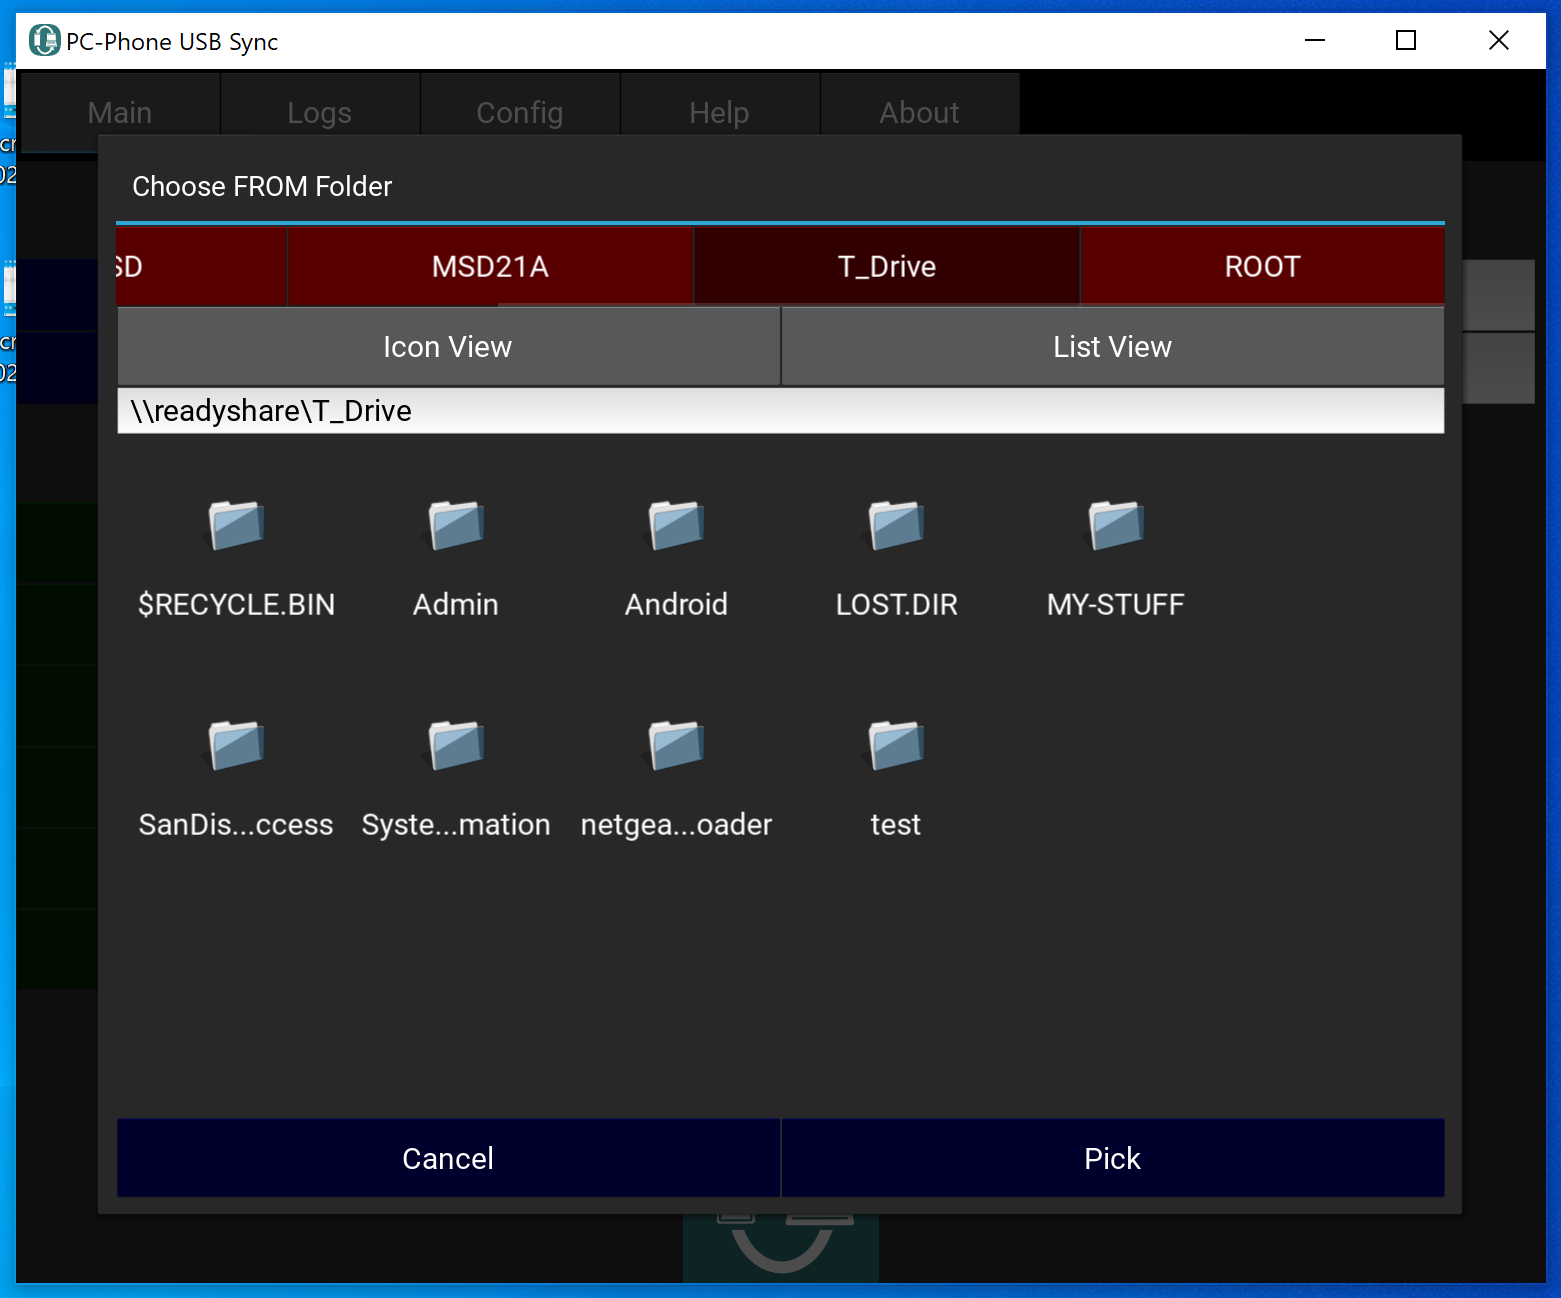Cancel the folder selection dialog
The width and height of the screenshot is (1561, 1298).
[448, 1158]
